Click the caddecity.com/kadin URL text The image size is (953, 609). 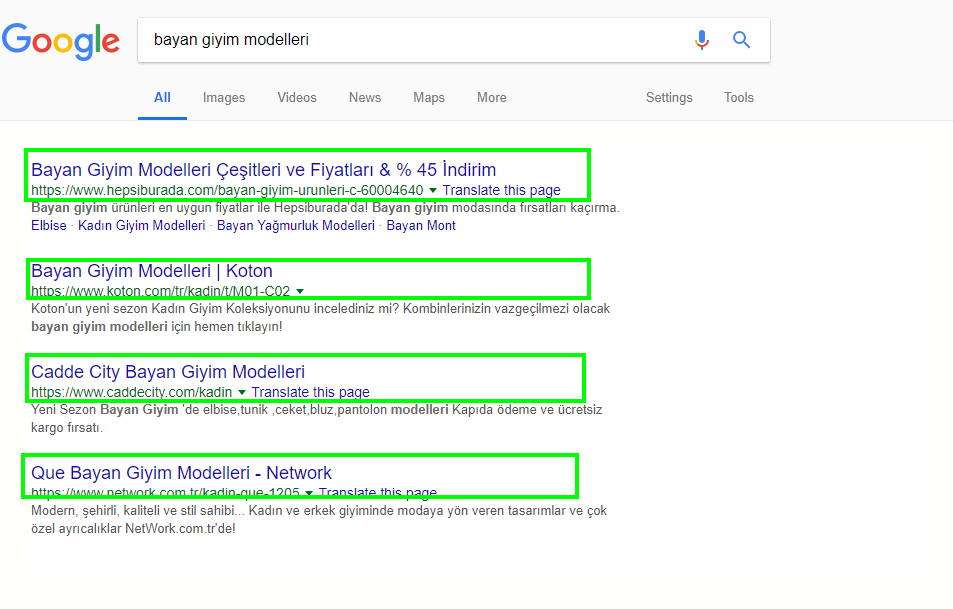coord(131,392)
